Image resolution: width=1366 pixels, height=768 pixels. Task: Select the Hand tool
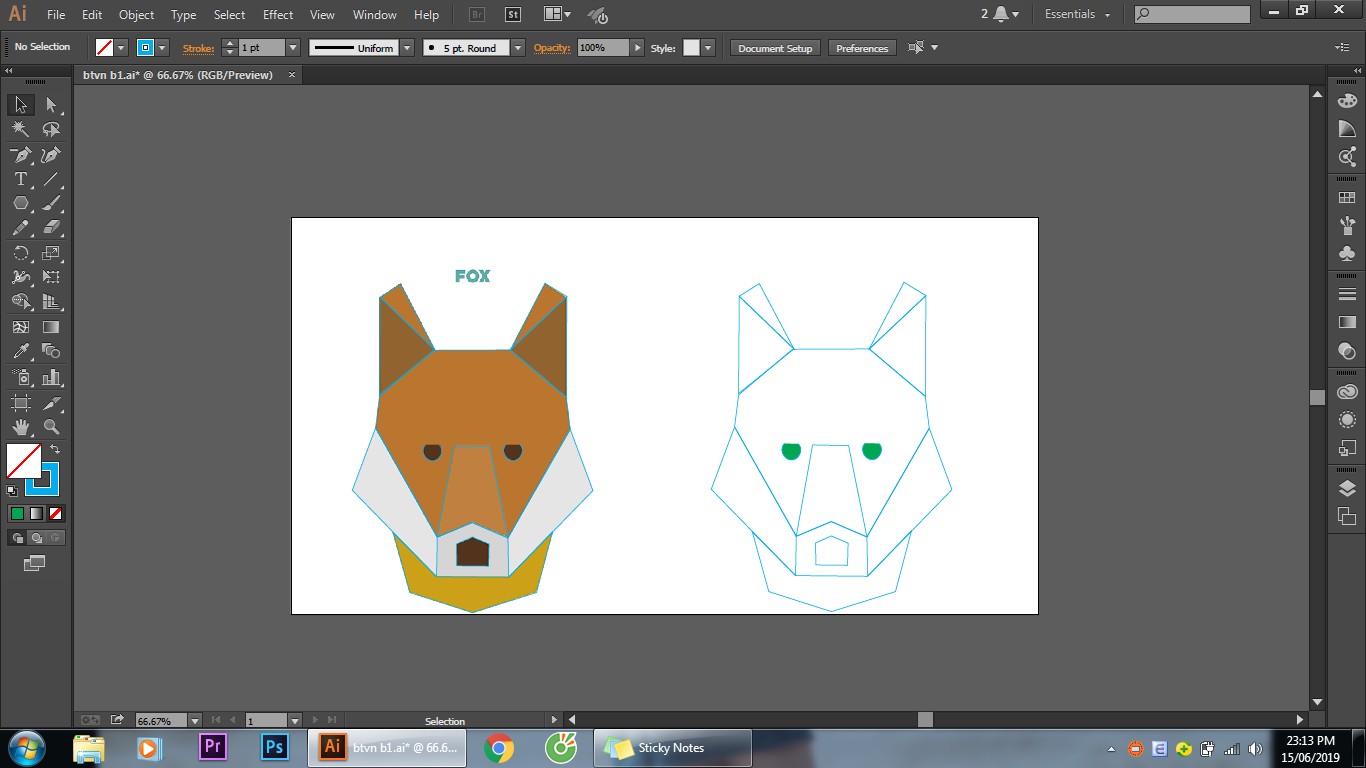click(x=20, y=427)
